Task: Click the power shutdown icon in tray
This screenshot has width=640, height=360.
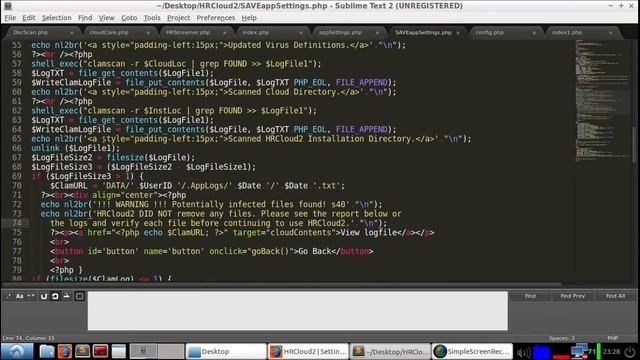Action: 629,351
